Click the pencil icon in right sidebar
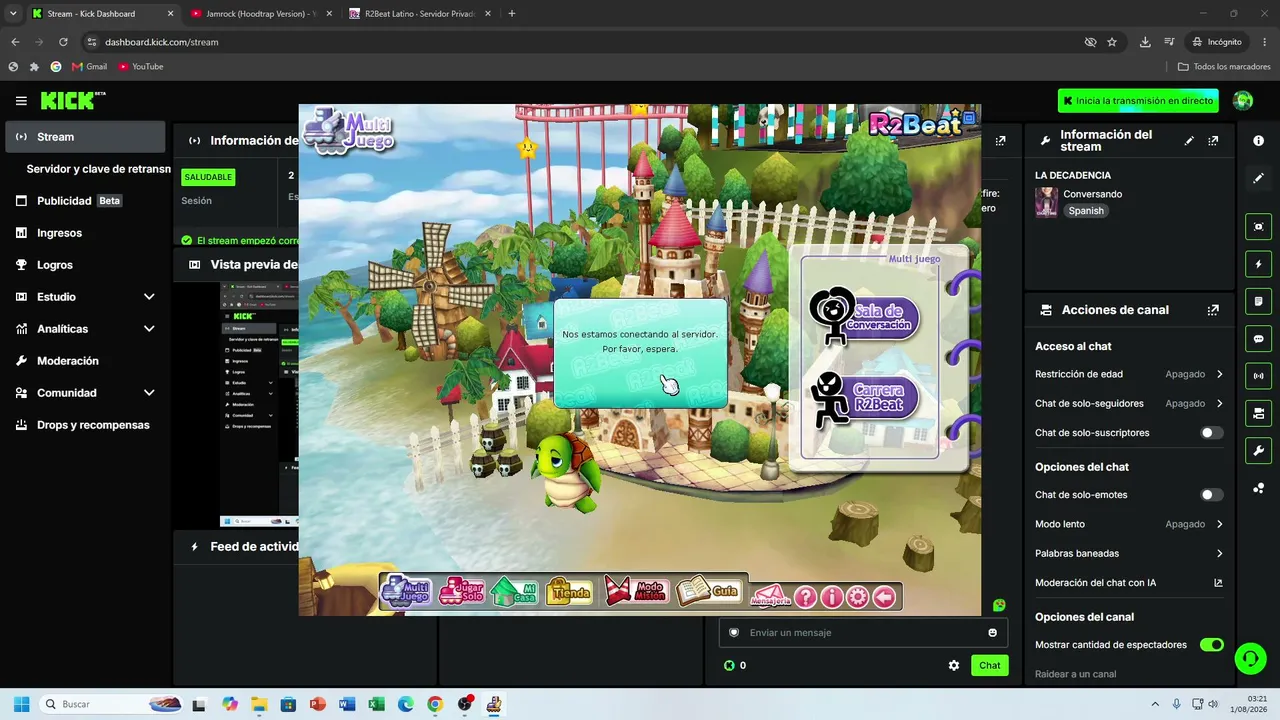This screenshot has width=1280, height=720. [x=1258, y=178]
